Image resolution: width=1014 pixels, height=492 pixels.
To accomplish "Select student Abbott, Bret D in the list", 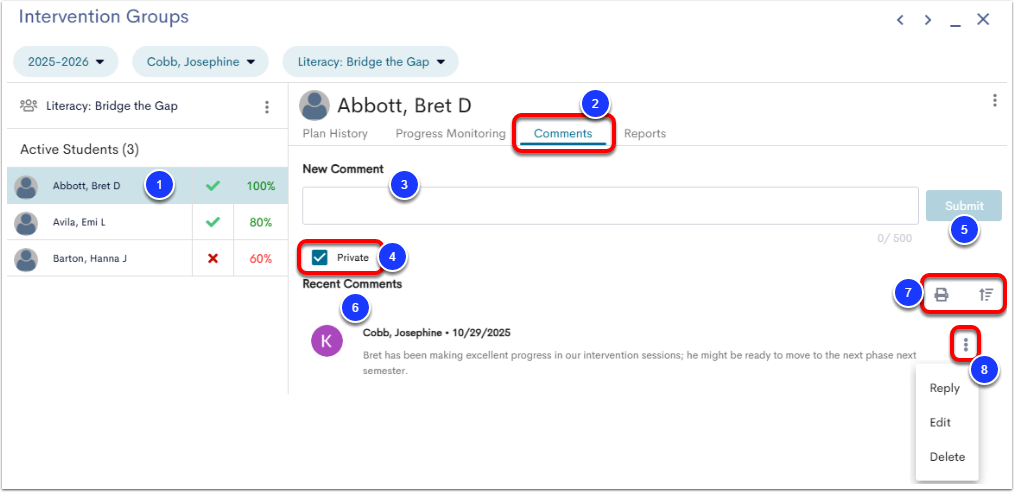I will (147, 186).
